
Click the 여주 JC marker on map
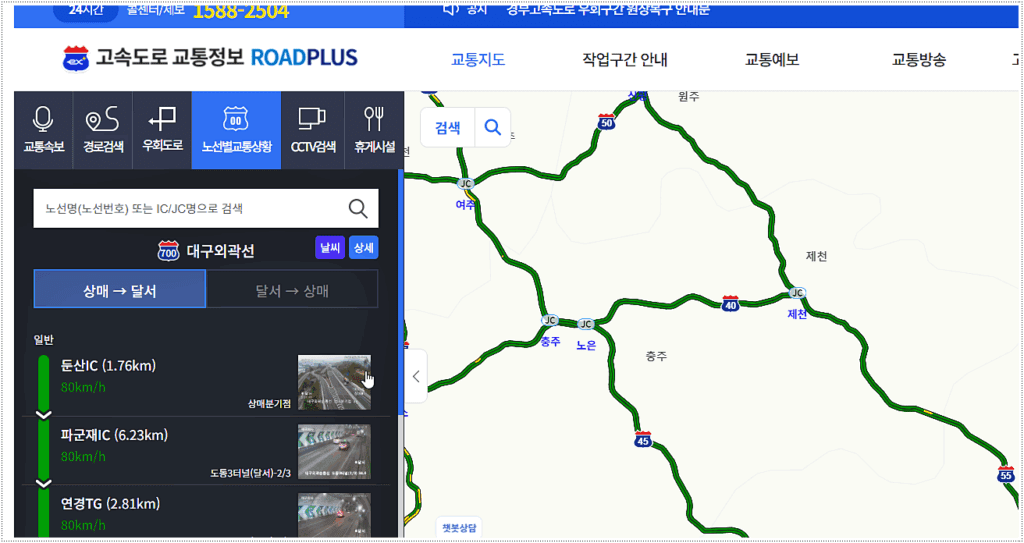click(x=465, y=184)
